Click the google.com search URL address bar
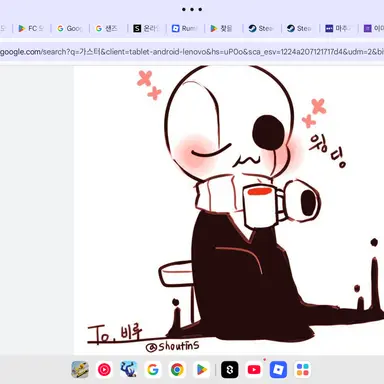The height and width of the screenshot is (384, 384). (192, 52)
